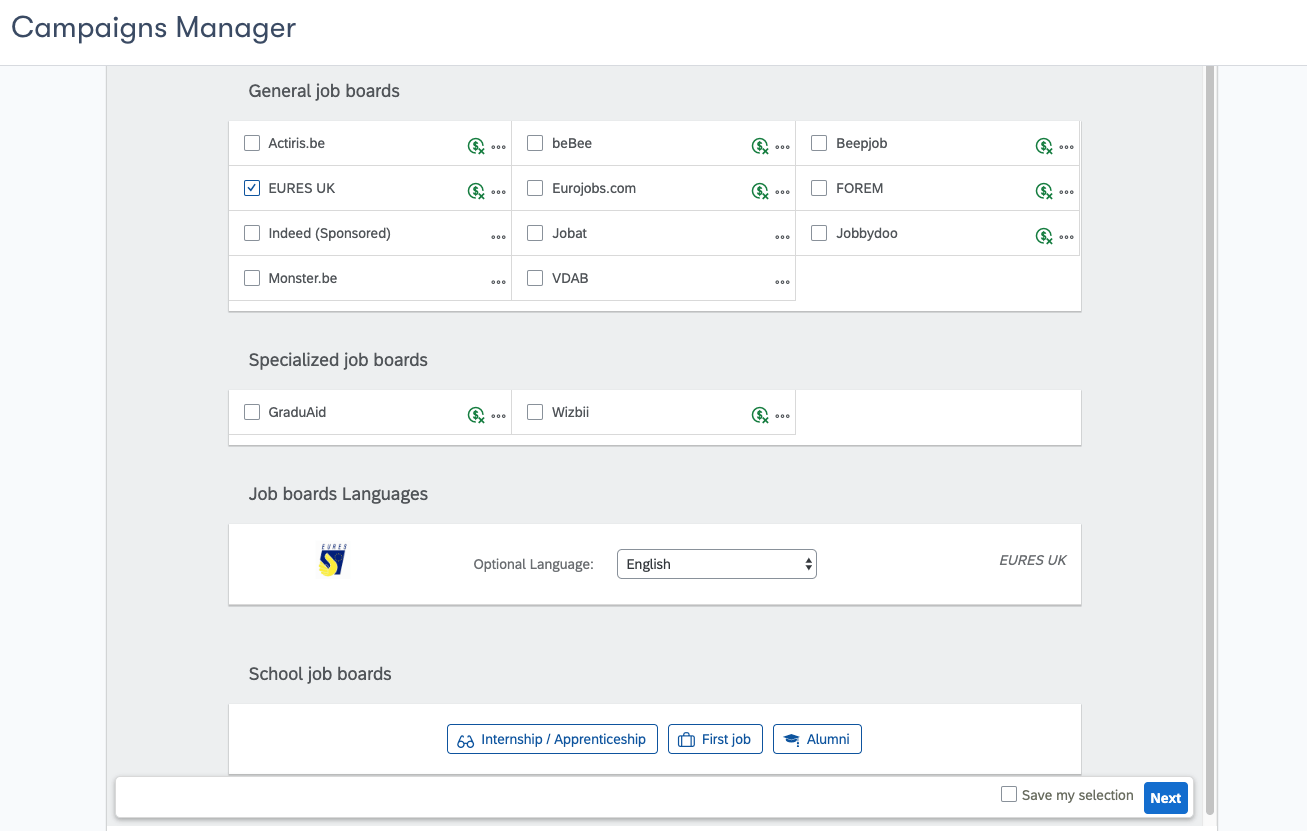This screenshot has height=831, width=1307.
Task: Click the EURES logo in Job boards Languages
Action: coord(332,560)
